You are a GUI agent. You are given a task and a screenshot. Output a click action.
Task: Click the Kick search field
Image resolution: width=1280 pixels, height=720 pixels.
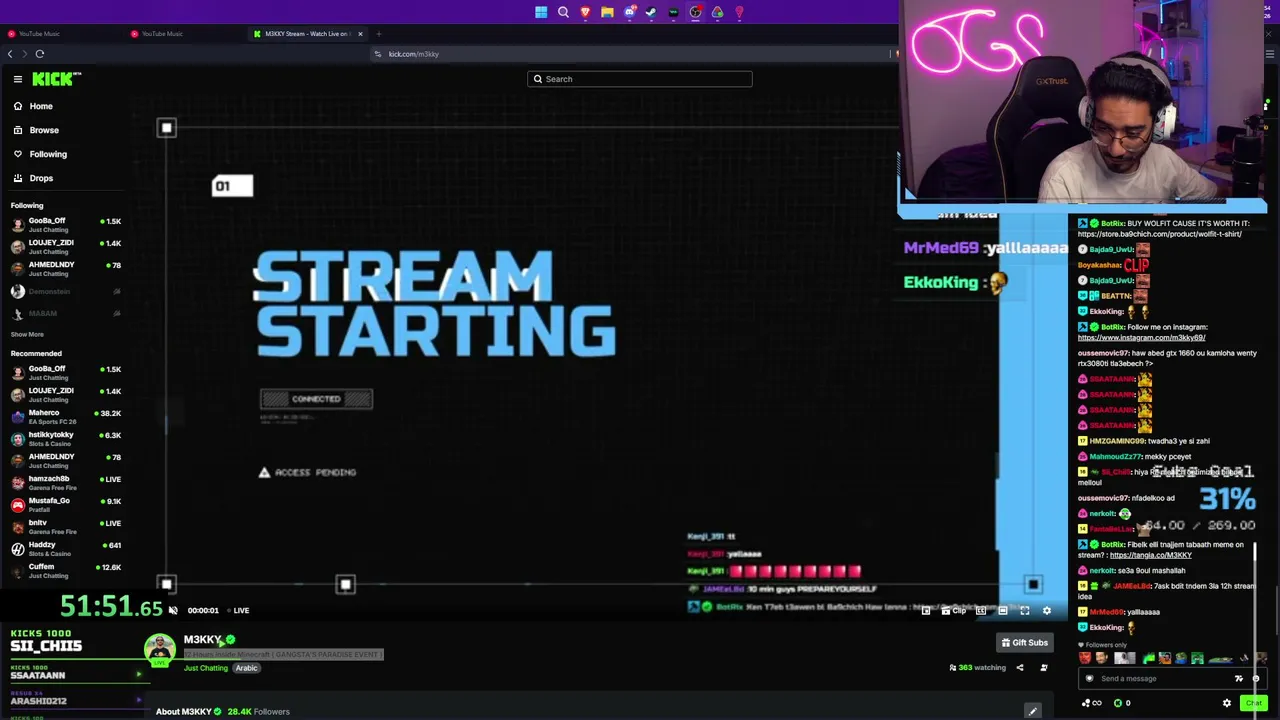coord(640,79)
